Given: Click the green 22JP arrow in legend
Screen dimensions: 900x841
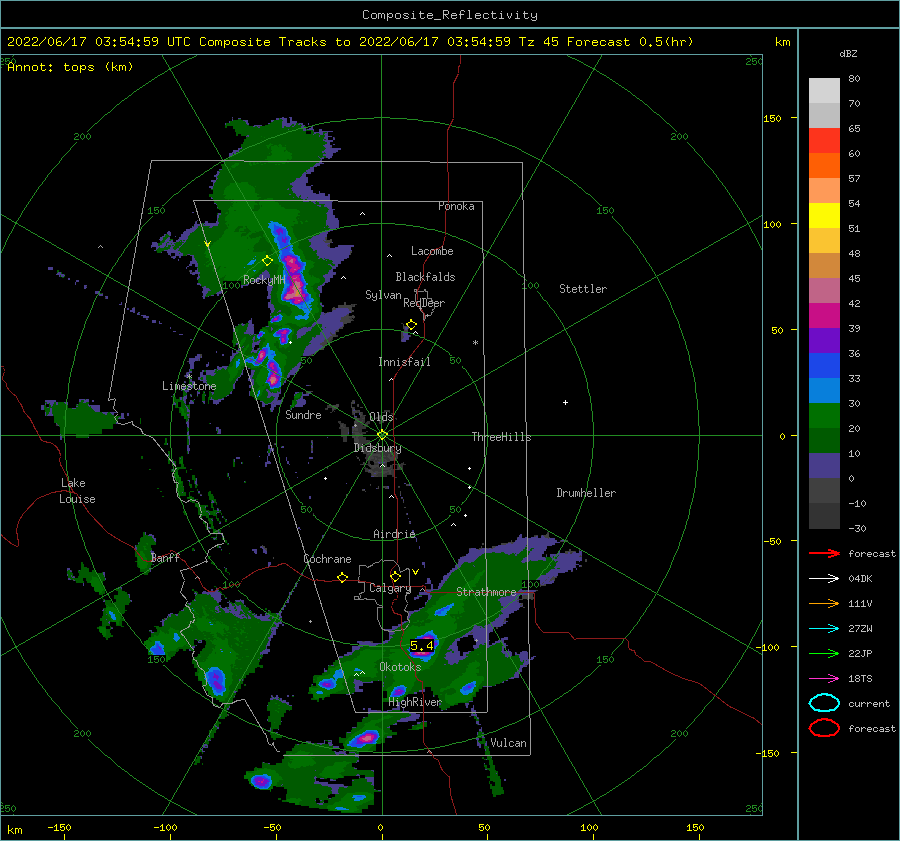Looking at the screenshot, I should 824,653.
